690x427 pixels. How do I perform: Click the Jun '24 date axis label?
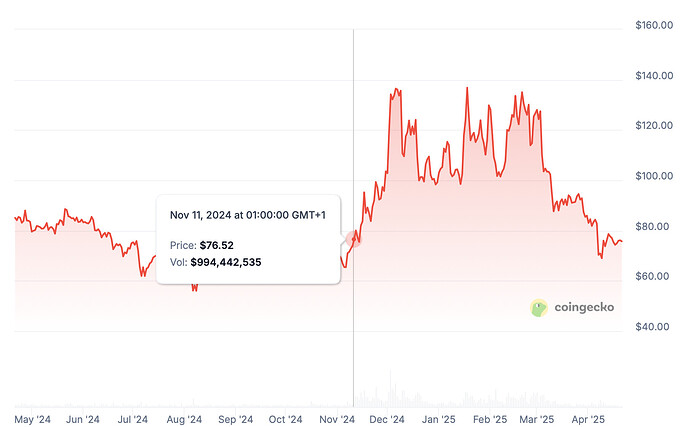[x=83, y=420]
